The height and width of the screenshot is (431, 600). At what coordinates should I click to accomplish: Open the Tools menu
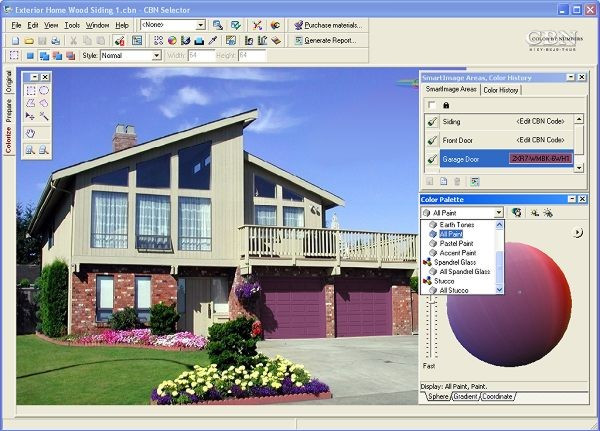[x=72, y=25]
